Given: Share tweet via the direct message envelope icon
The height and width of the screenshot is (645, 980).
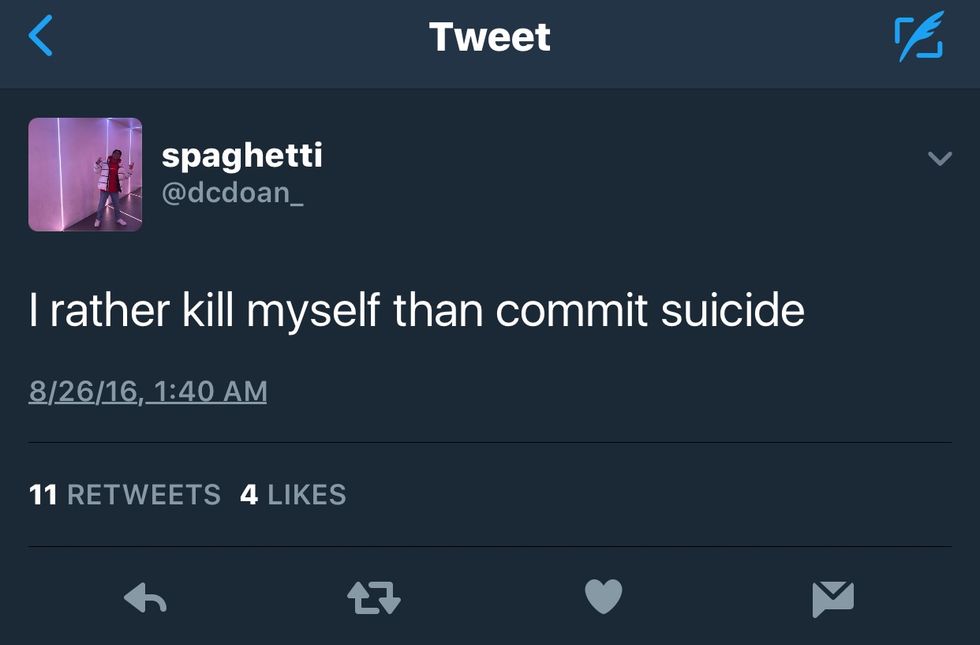Looking at the screenshot, I should click(x=833, y=598).
